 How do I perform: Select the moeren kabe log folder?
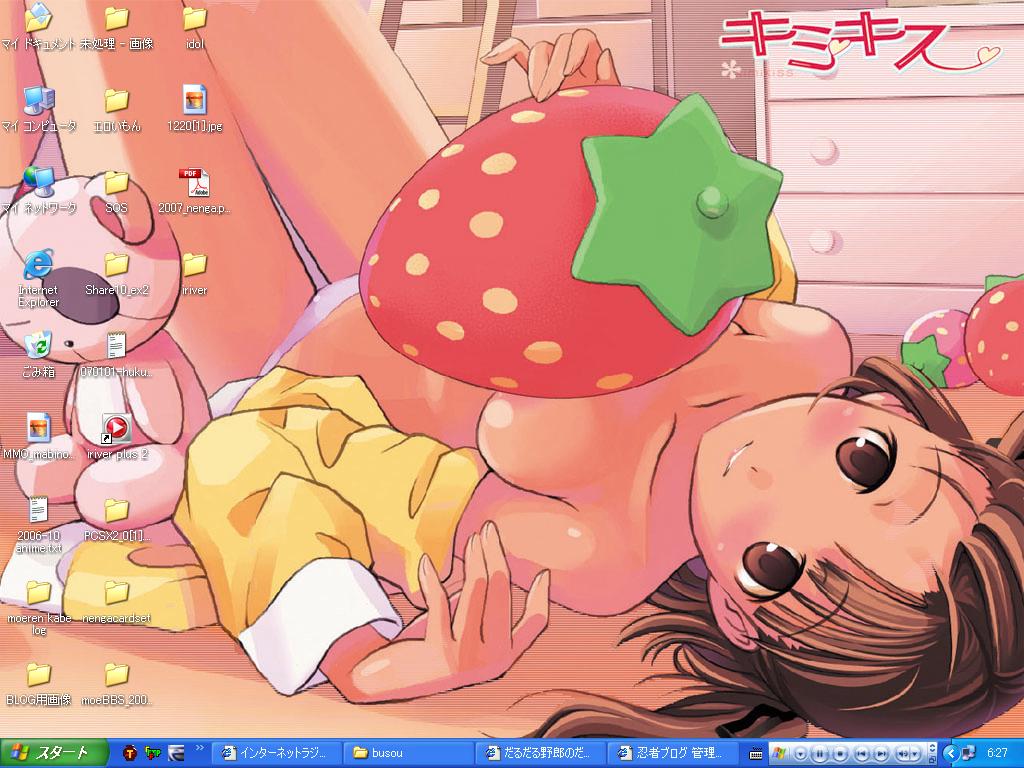(39, 607)
